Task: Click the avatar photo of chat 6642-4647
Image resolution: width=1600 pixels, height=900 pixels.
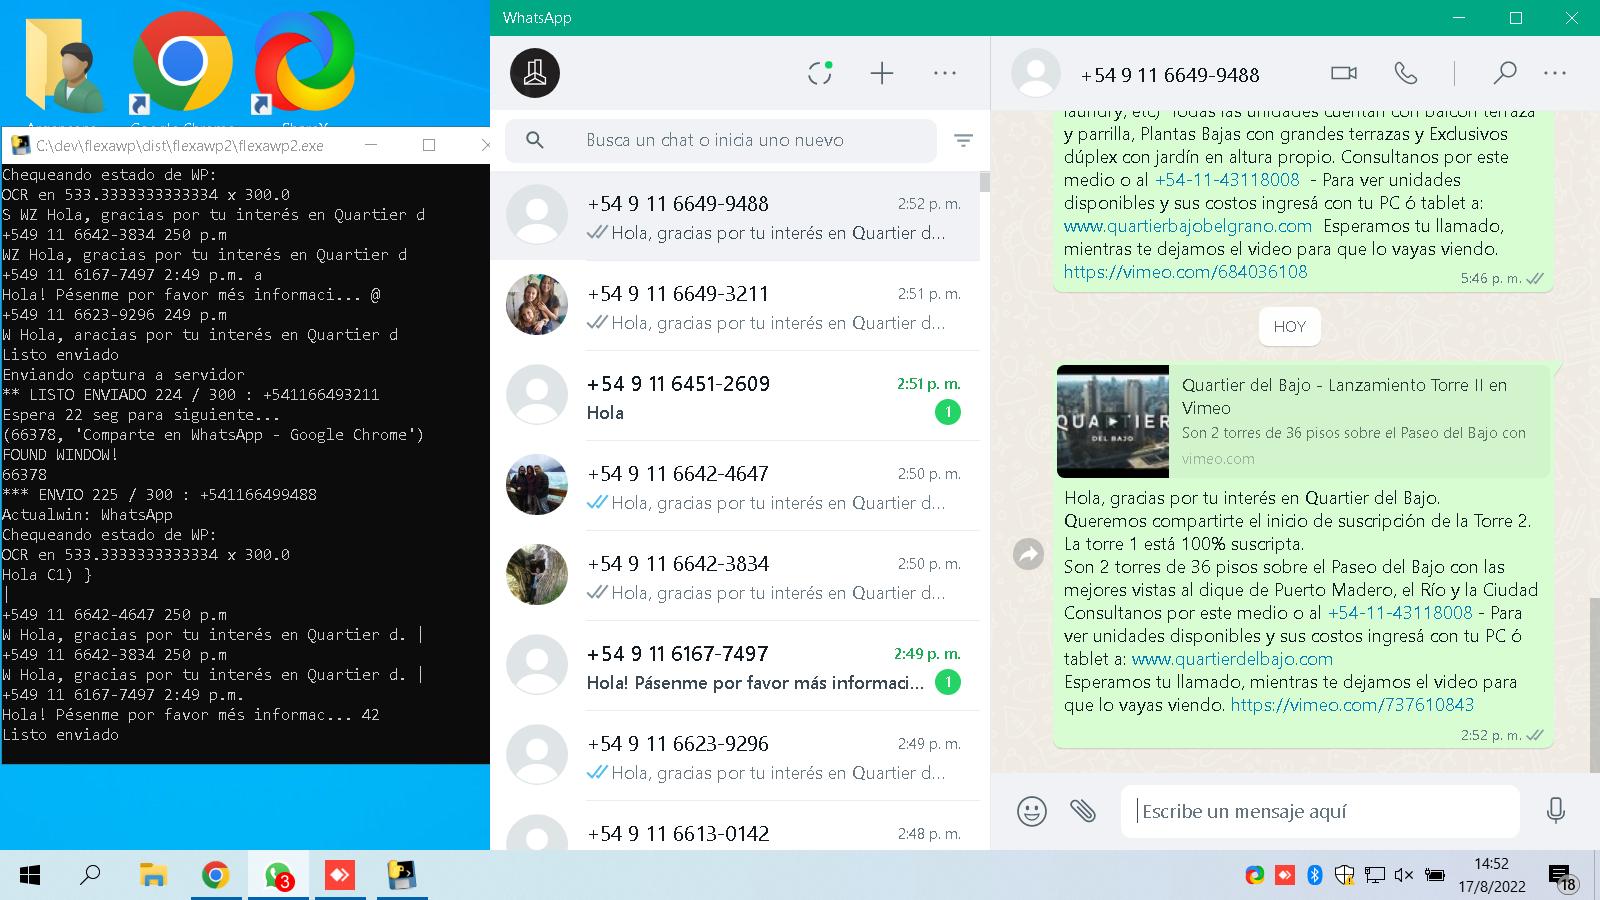Action: 537,484
